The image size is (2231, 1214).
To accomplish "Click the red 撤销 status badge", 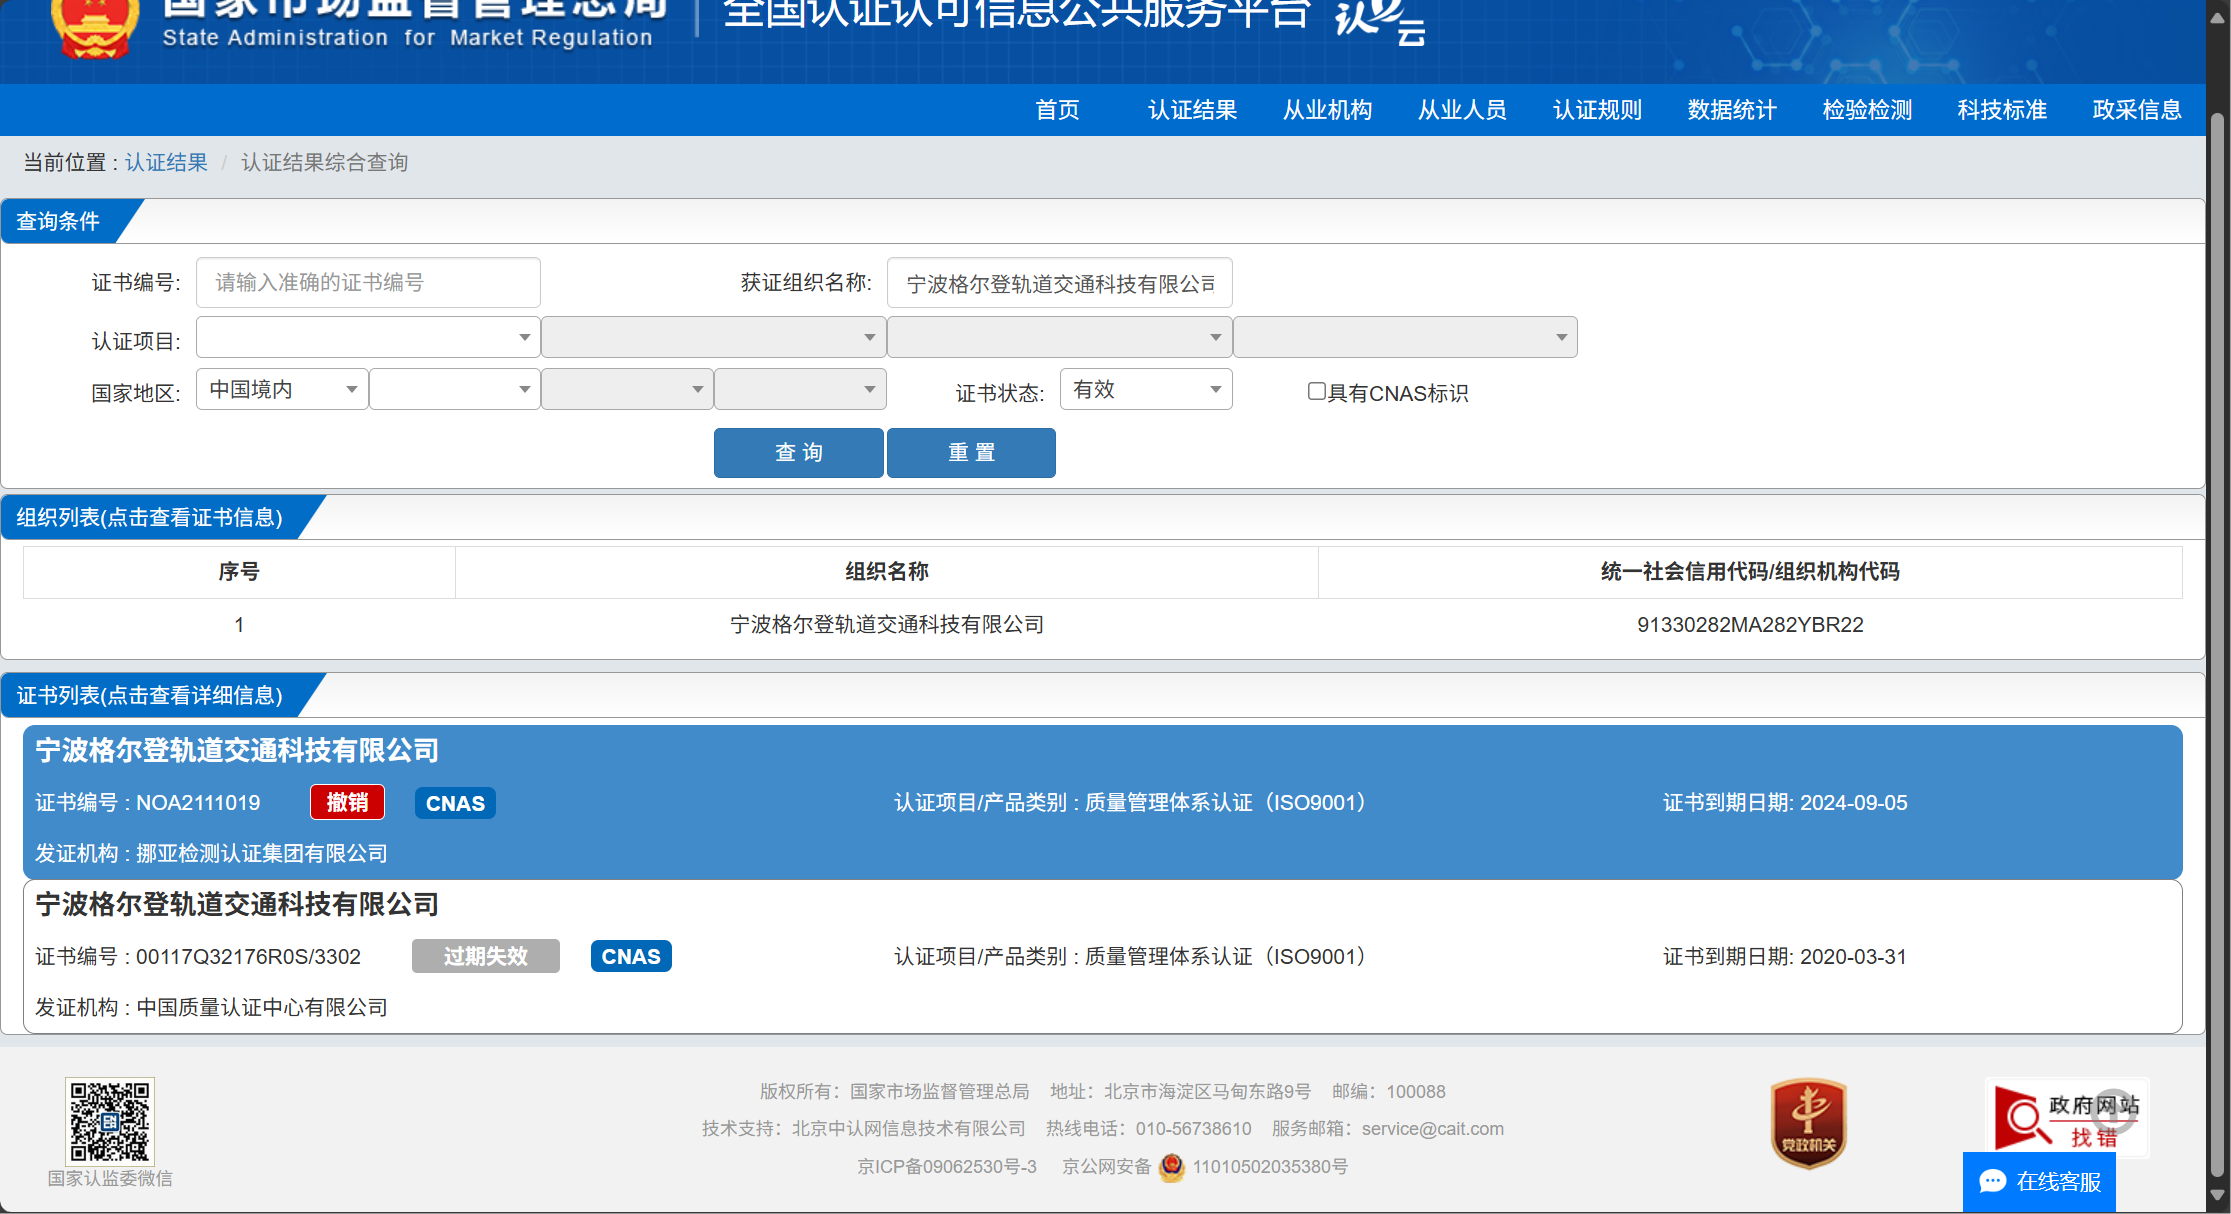I will tap(347, 802).
